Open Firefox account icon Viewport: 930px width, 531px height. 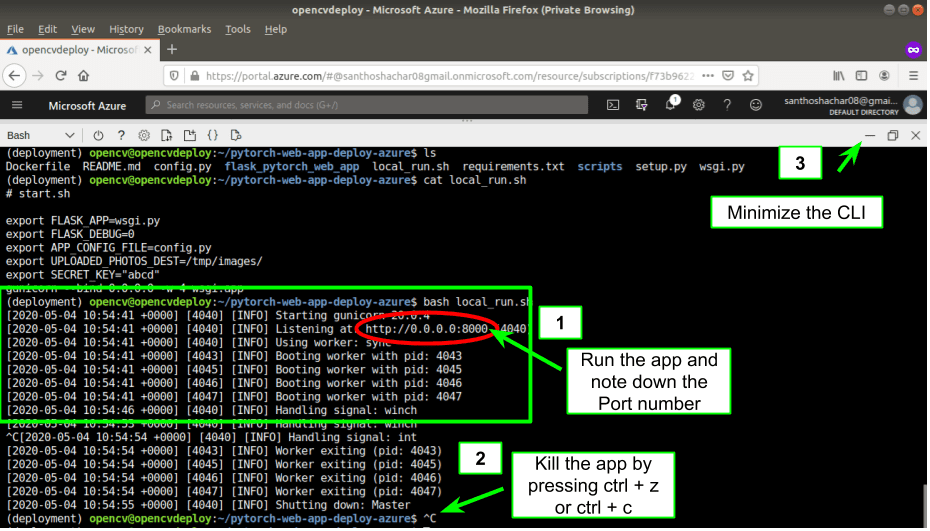(884, 76)
